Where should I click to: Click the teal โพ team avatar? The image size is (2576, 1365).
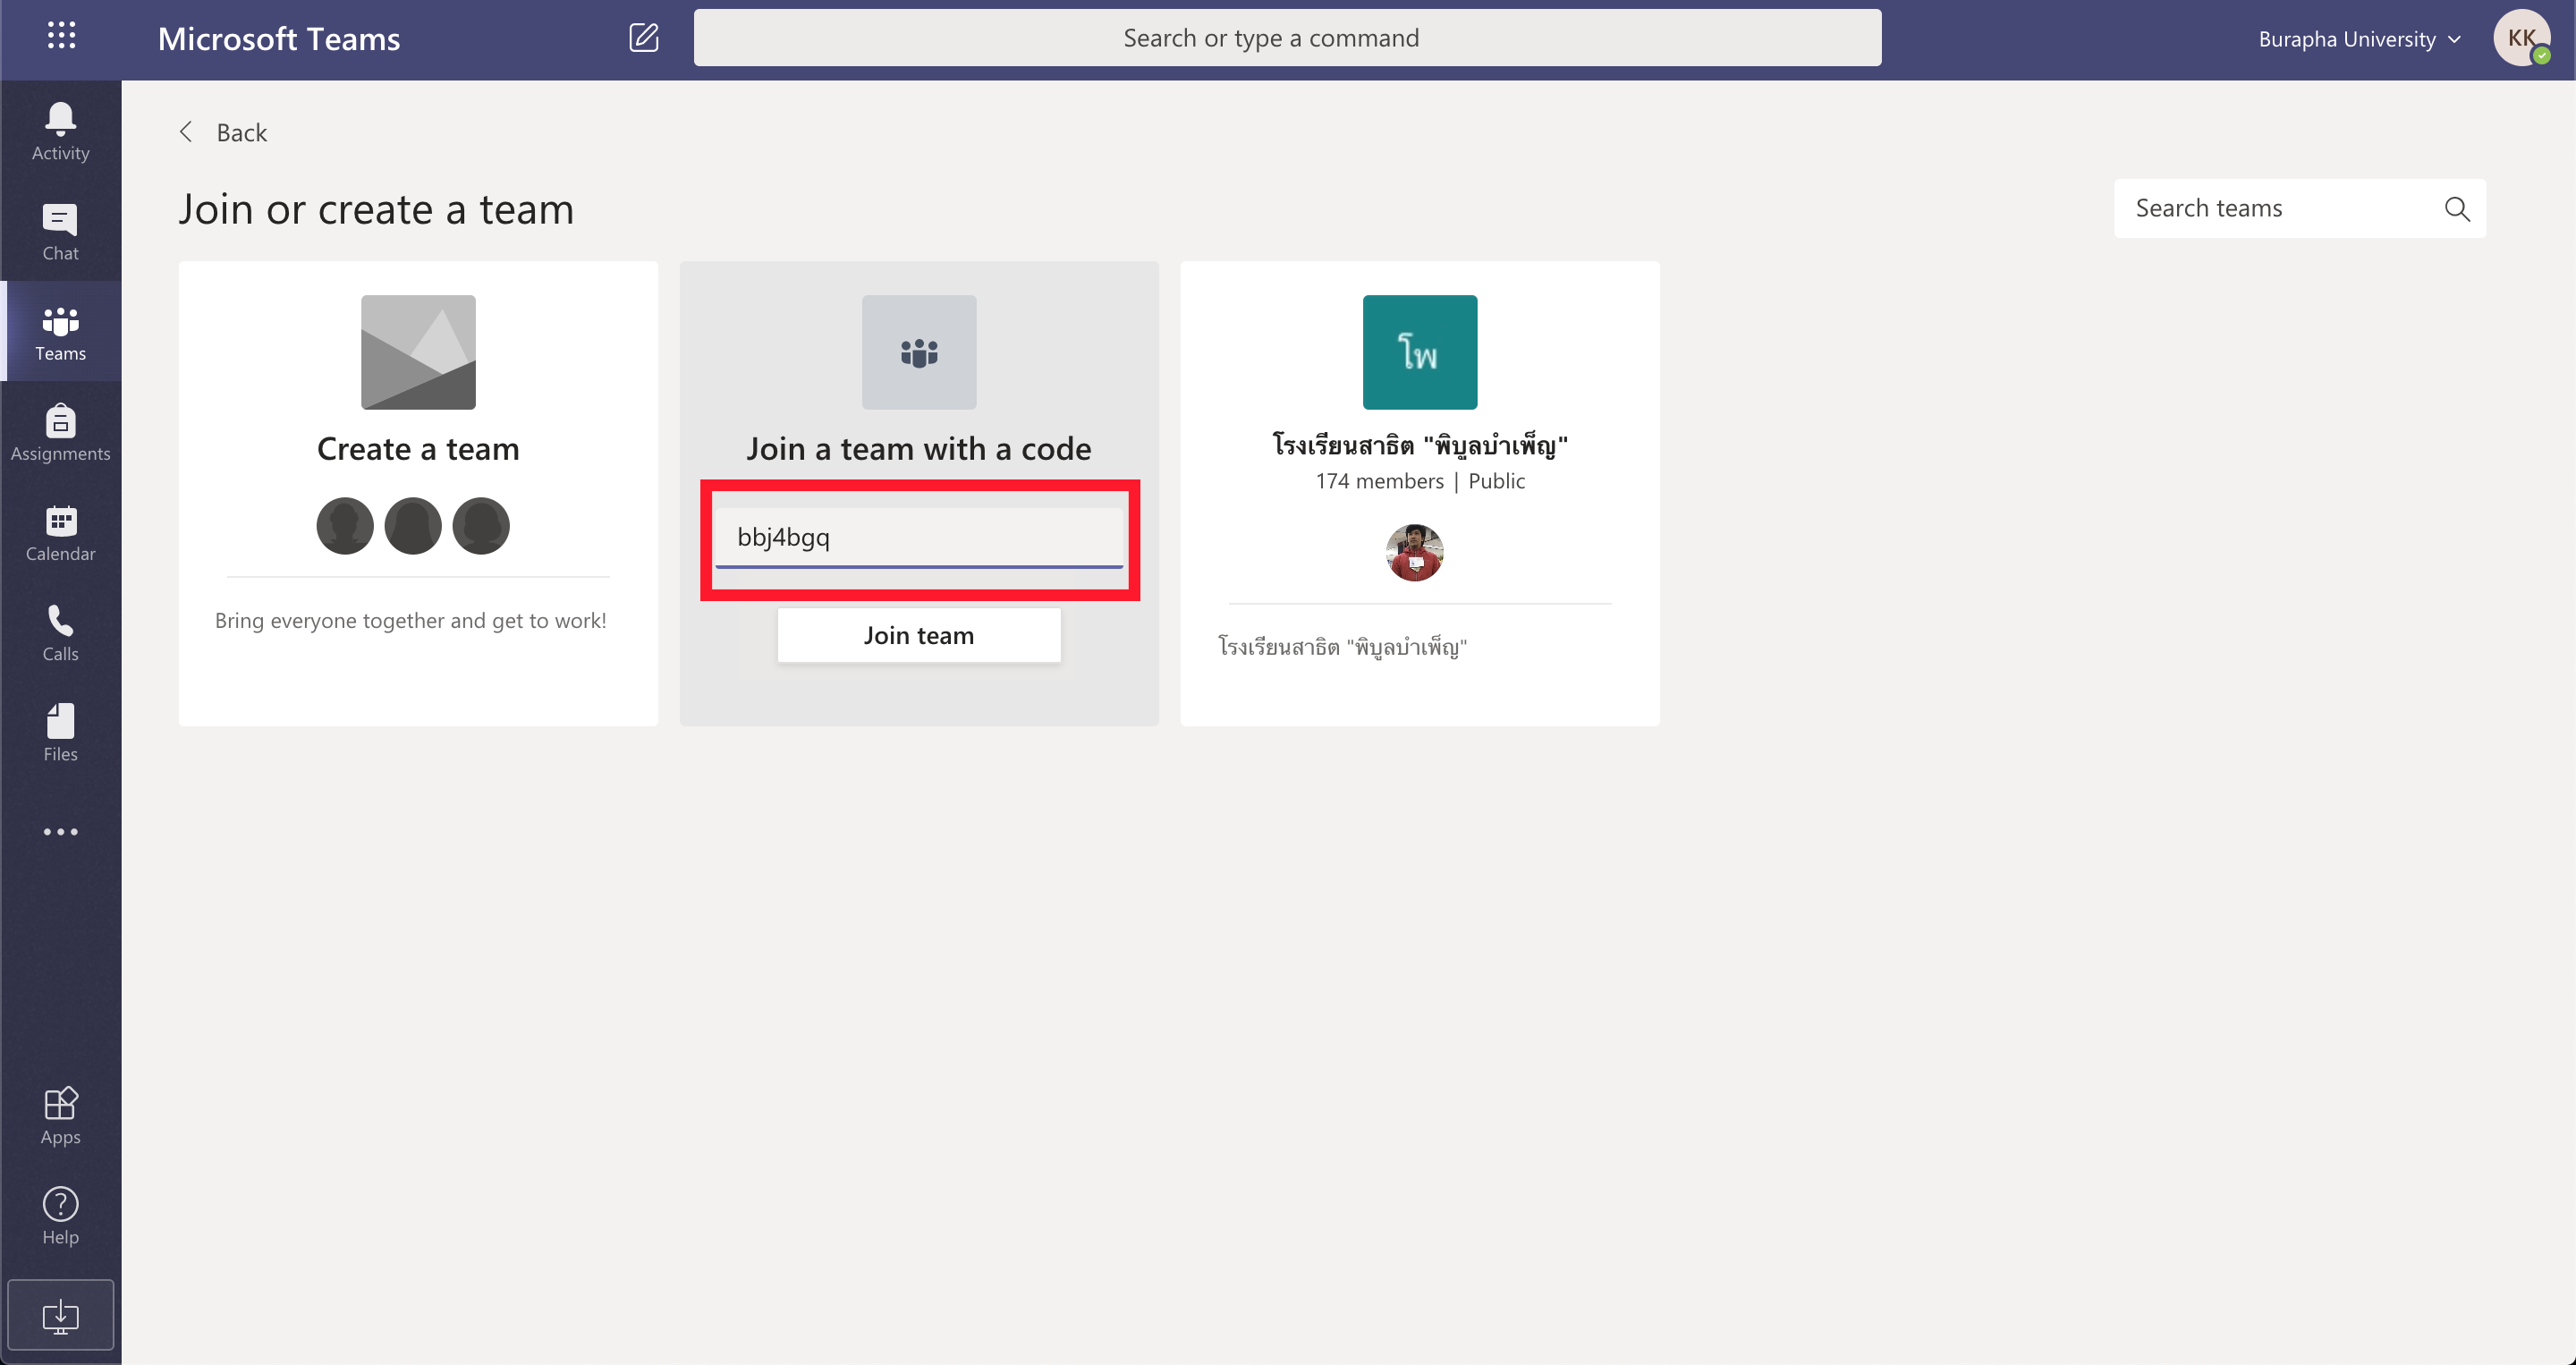[1419, 352]
